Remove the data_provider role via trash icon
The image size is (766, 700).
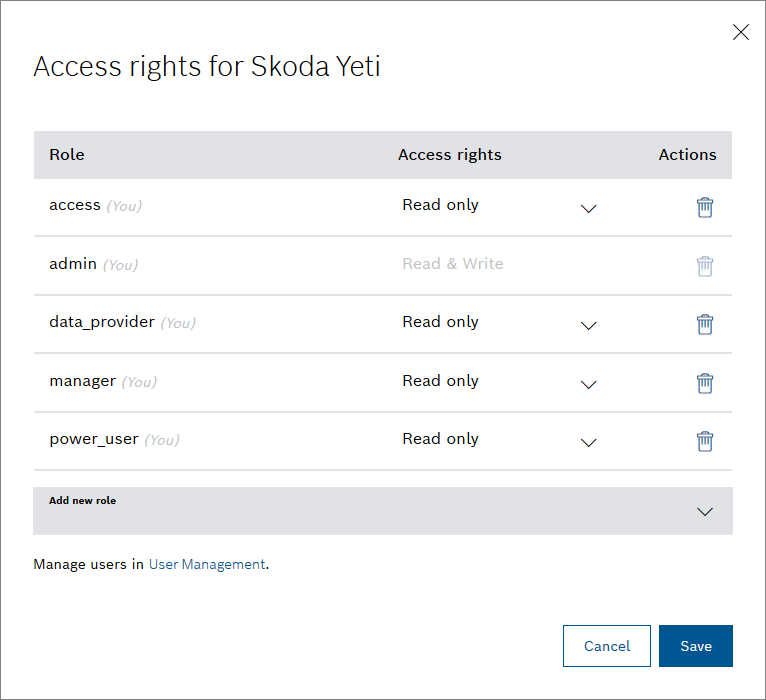coord(705,324)
